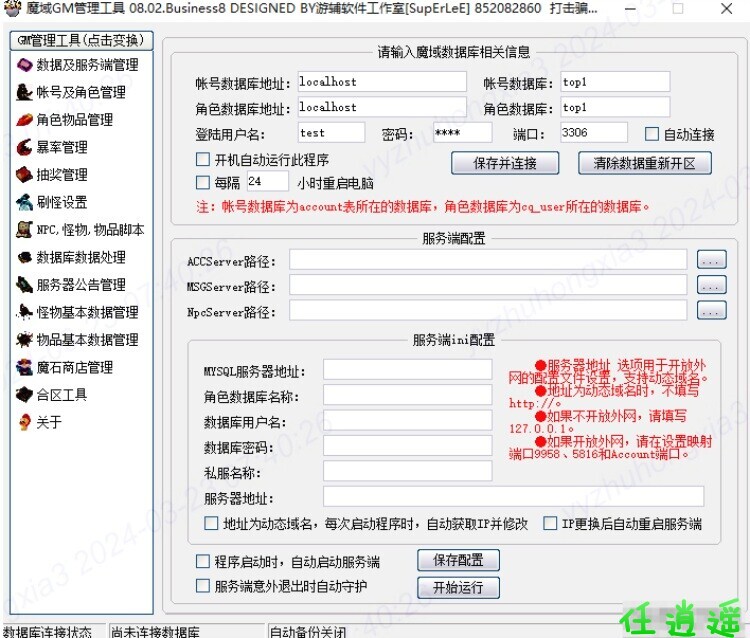
Task: Select the 角色物品管理 icon
Action: tap(24, 120)
